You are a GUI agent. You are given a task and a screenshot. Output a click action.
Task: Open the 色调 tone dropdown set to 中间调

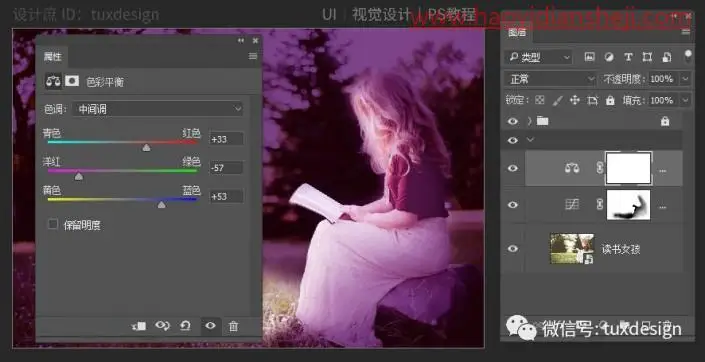pos(158,109)
